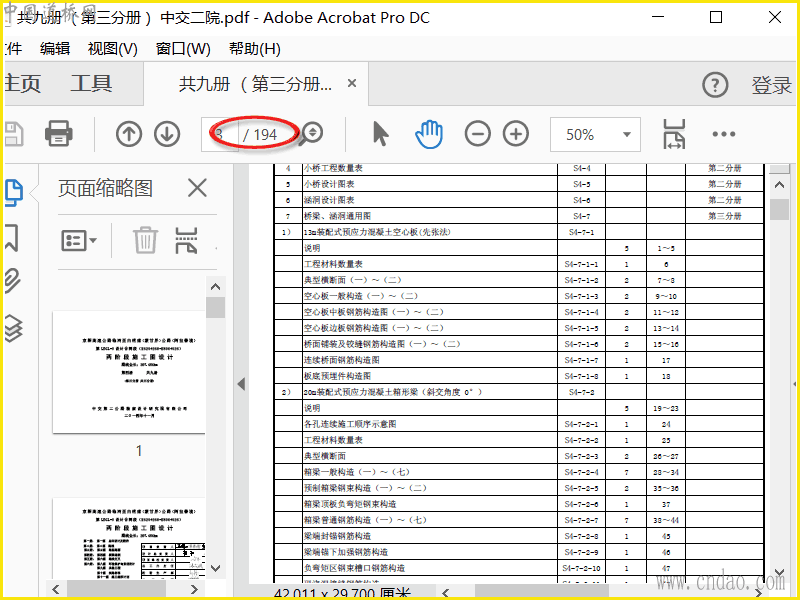
Task: Click the document scroll down arrow
Action: coord(779,572)
